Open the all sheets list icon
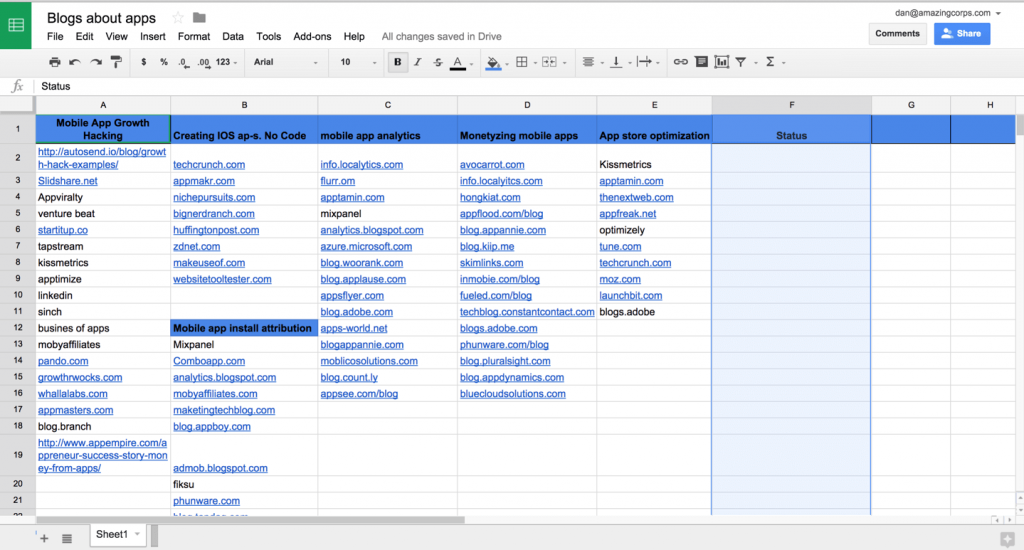This screenshot has height=550, width=1024. (x=67, y=538)
